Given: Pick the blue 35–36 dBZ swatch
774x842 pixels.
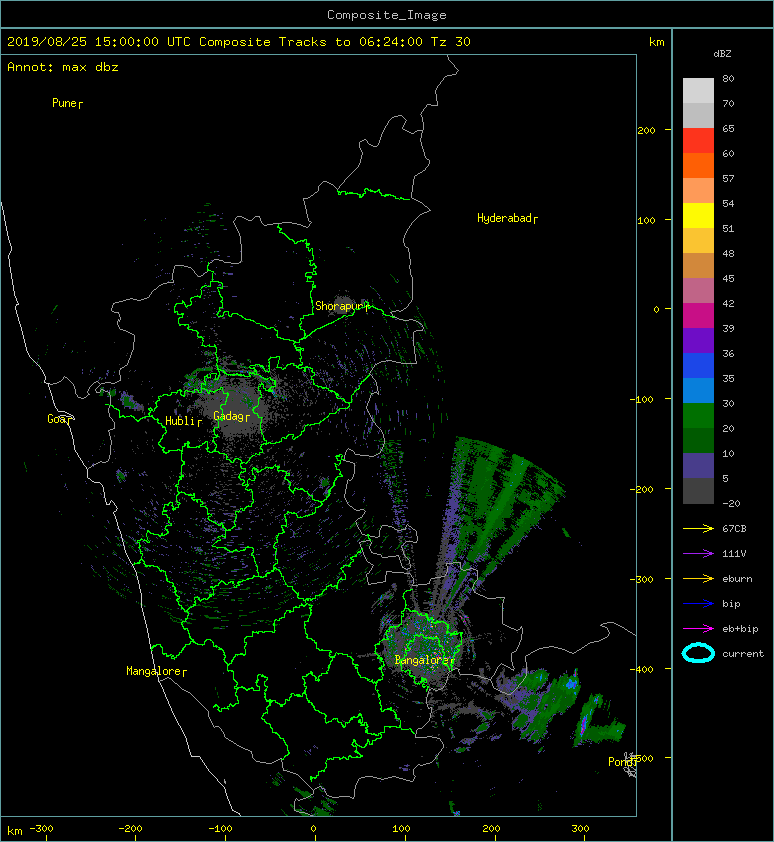Looking at the screenshot, I should pos(698,366).
